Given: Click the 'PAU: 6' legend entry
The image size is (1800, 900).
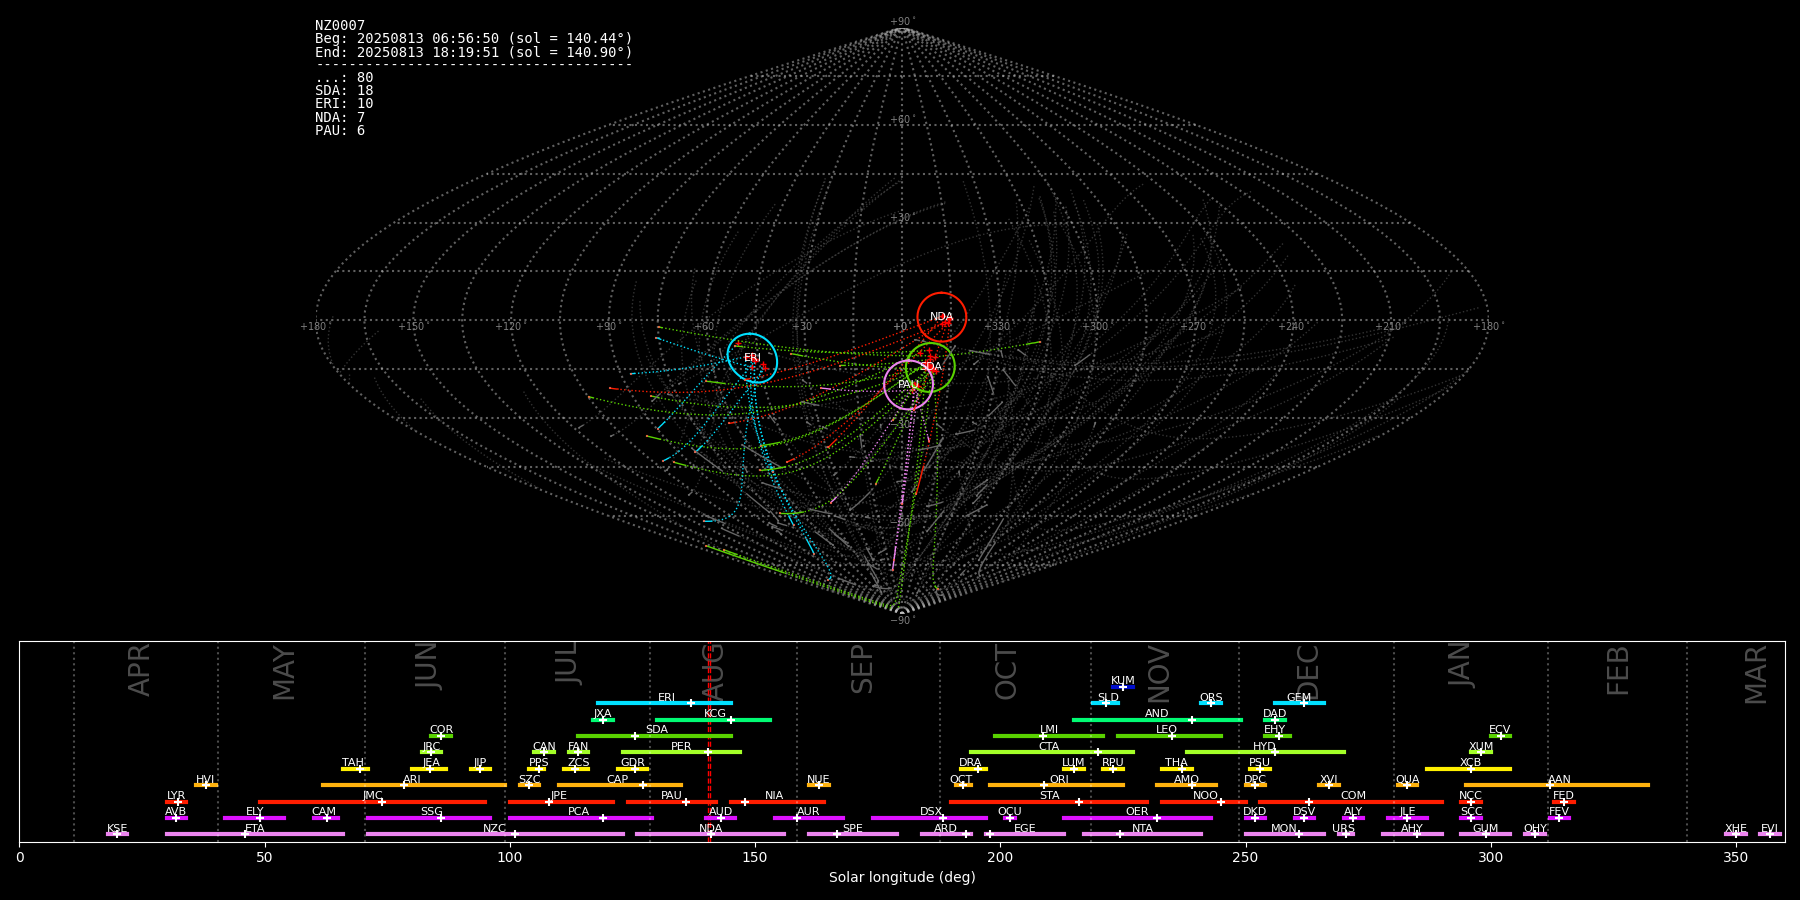Looking at the screenshot, I should 340,131.
